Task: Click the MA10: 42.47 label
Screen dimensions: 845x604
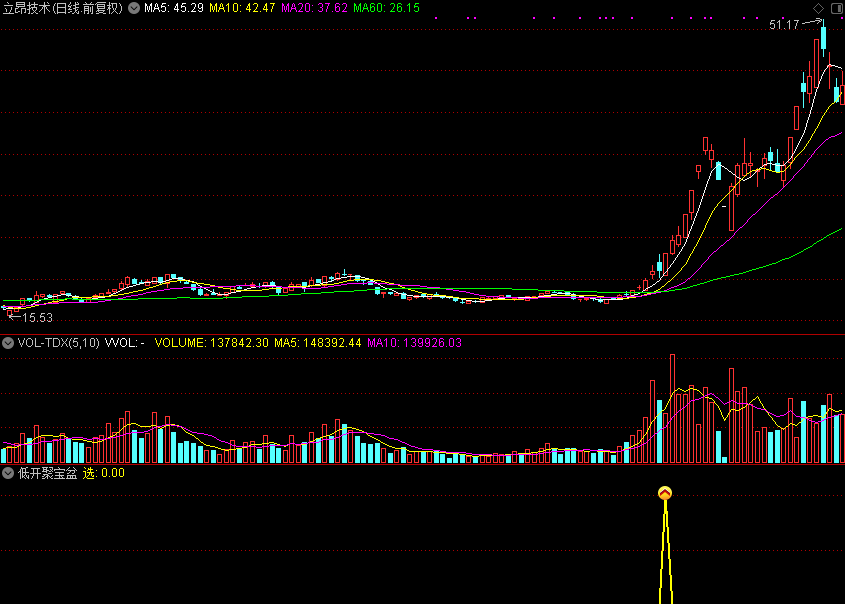Action: click(242, 8)
